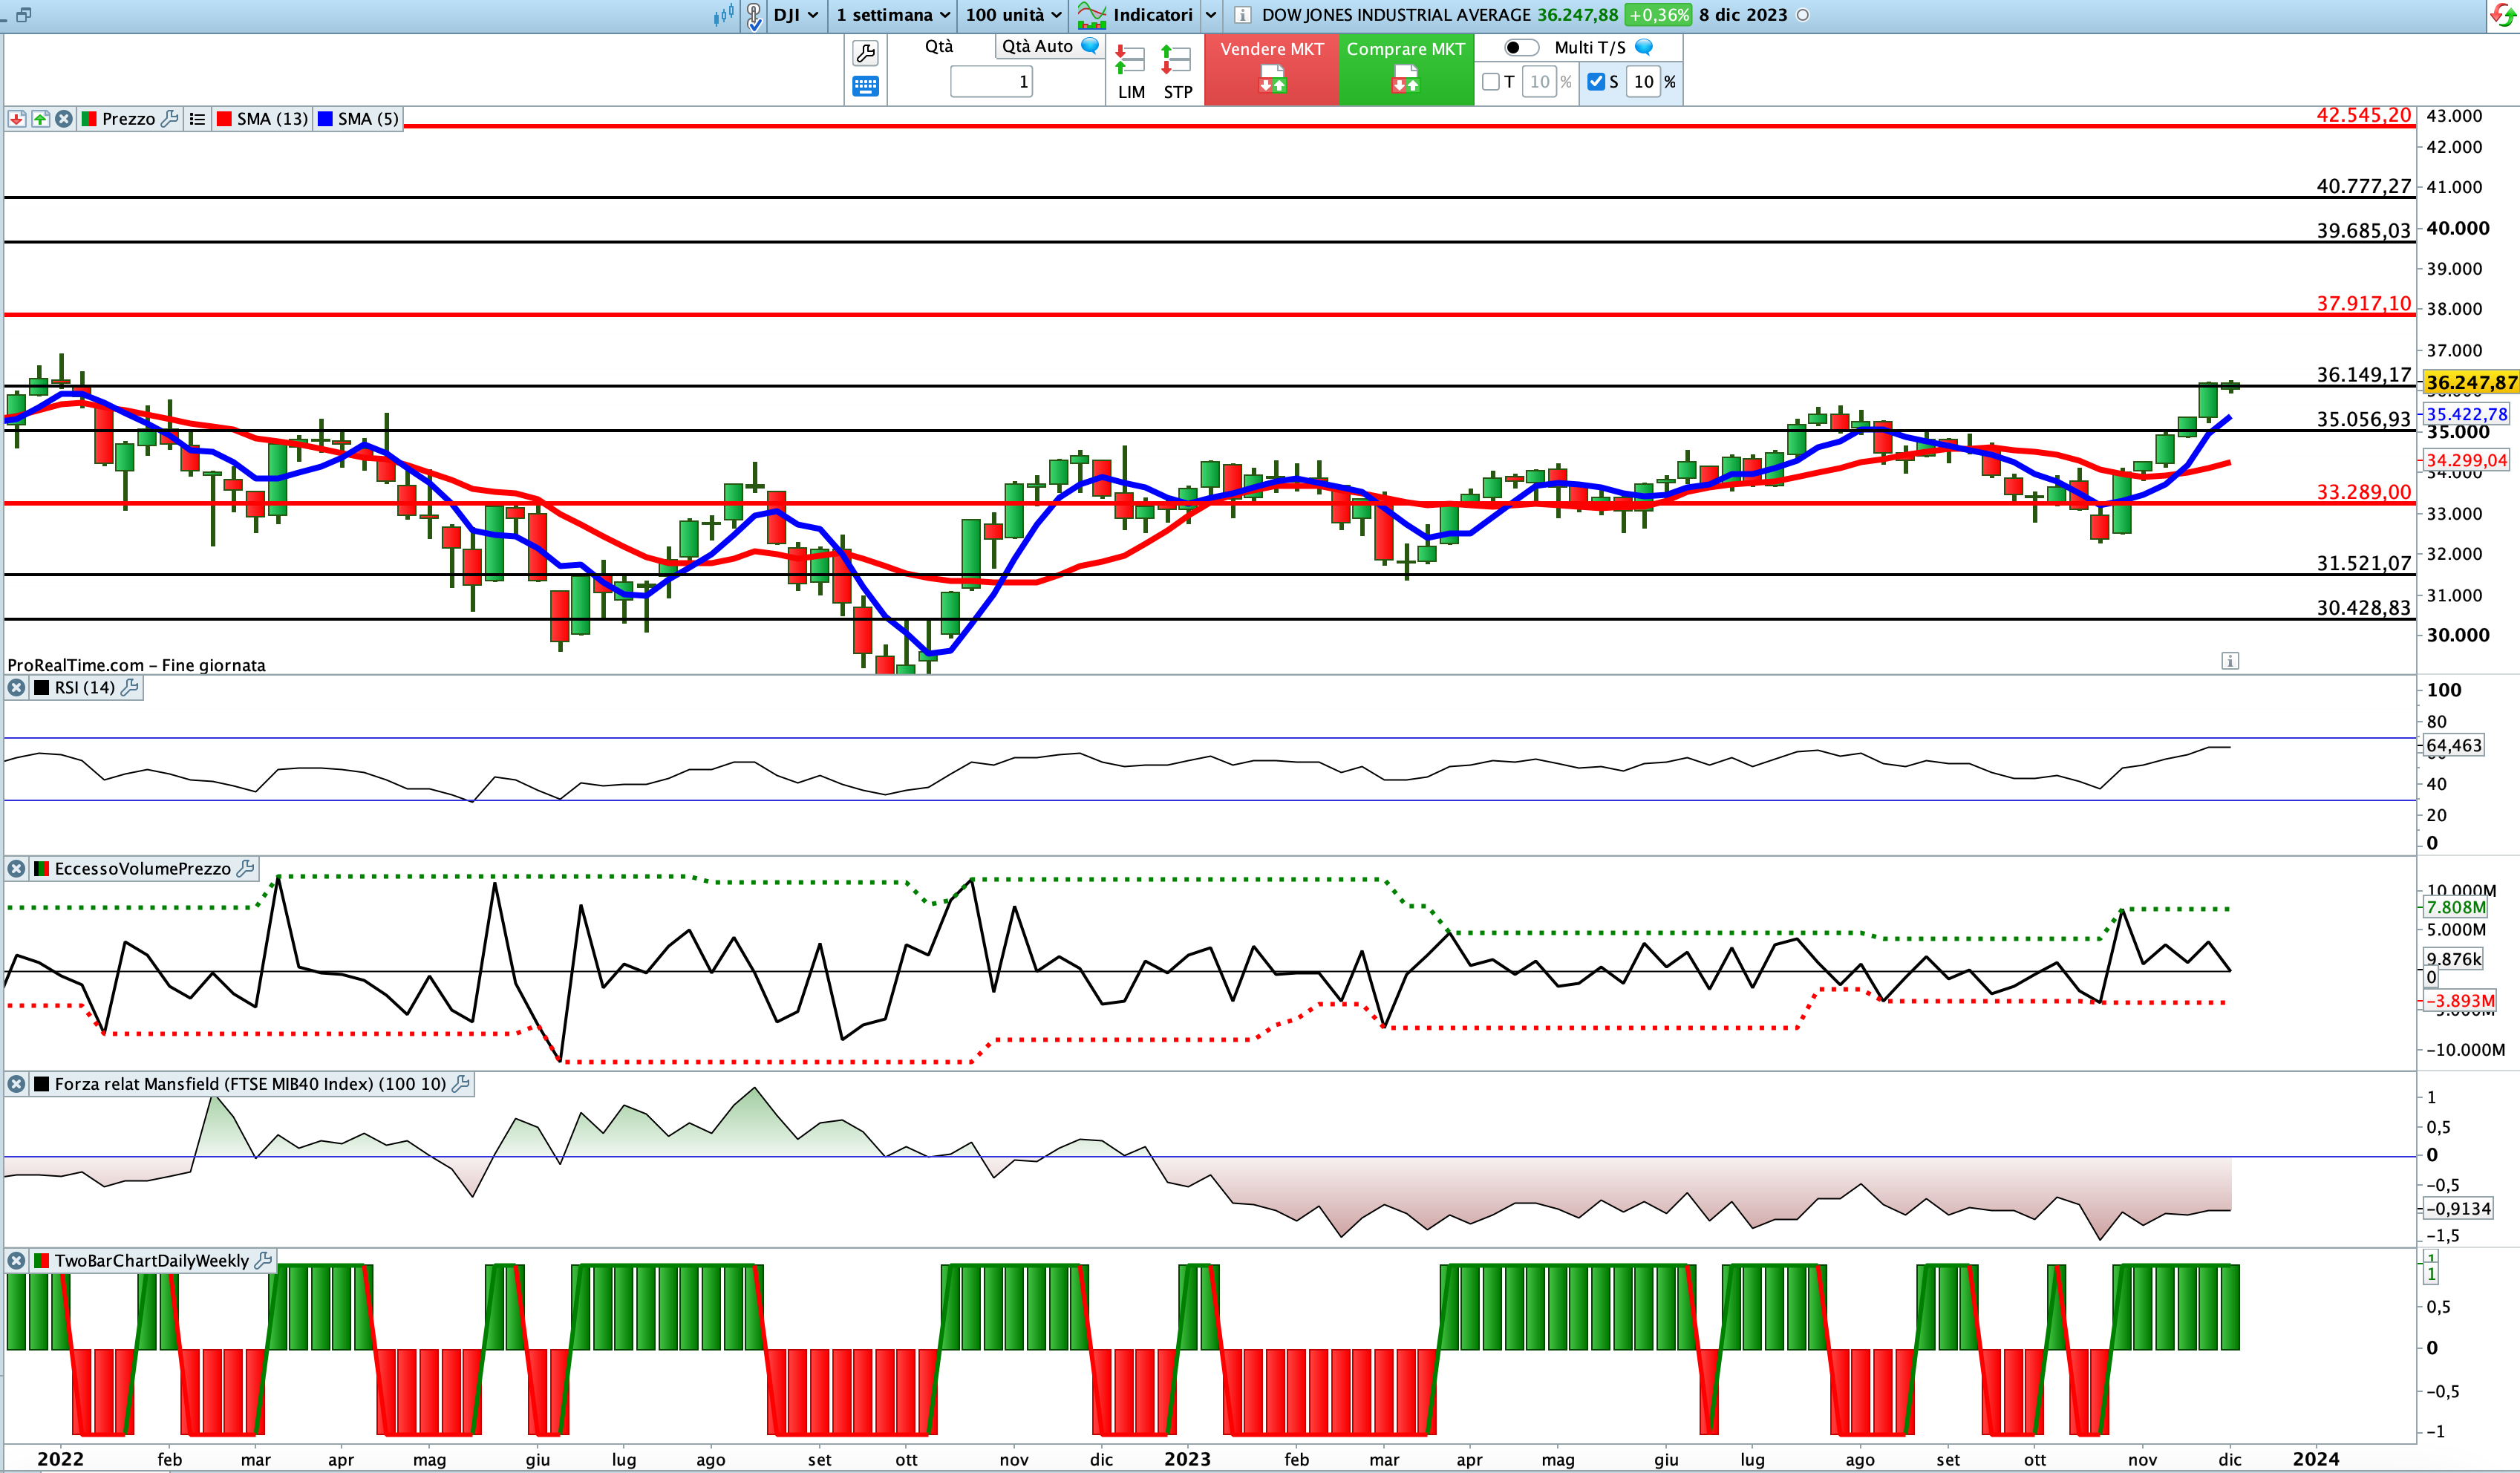Click the T percentage value field

[1540, 82]
